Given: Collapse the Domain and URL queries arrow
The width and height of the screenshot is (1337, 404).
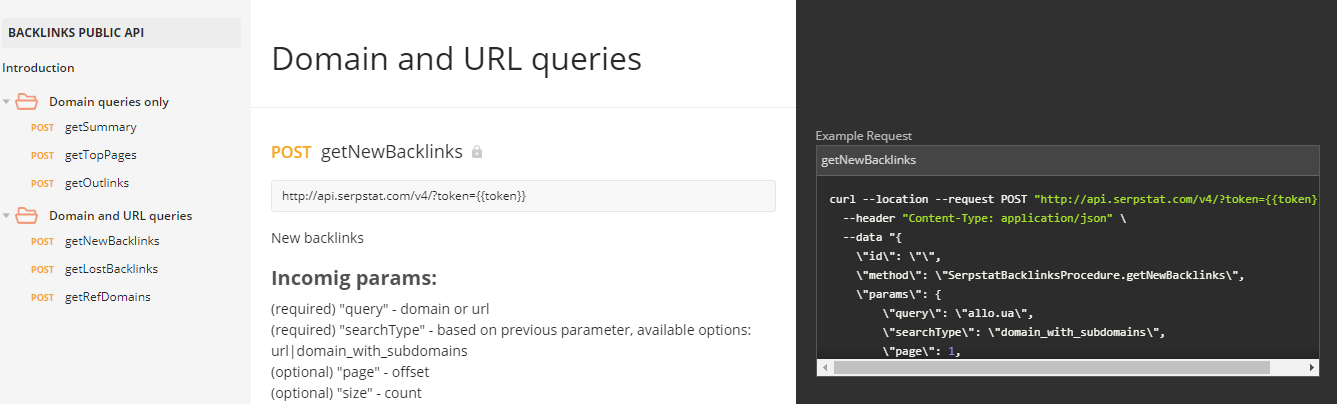Looking at the screenshot, I should click(7, 216).
